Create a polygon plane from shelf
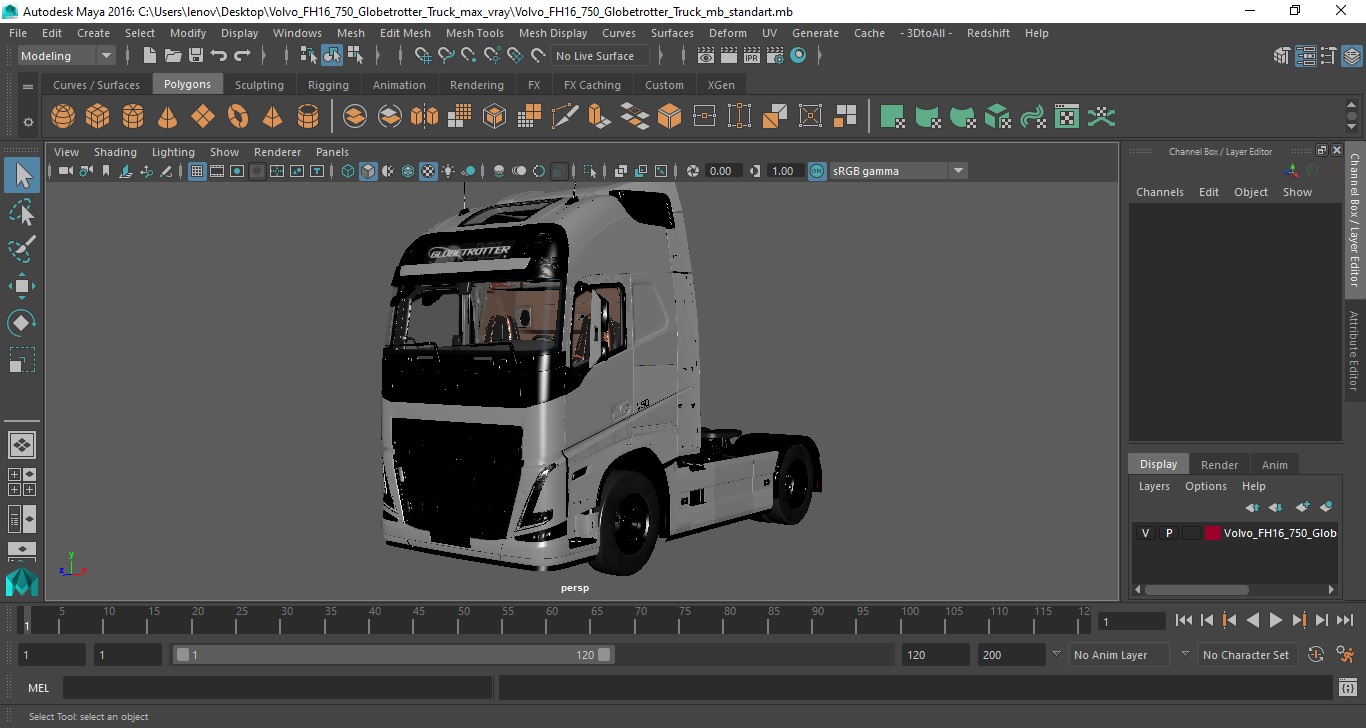Viewport: 1366px width, 728px height. (203, 117)
